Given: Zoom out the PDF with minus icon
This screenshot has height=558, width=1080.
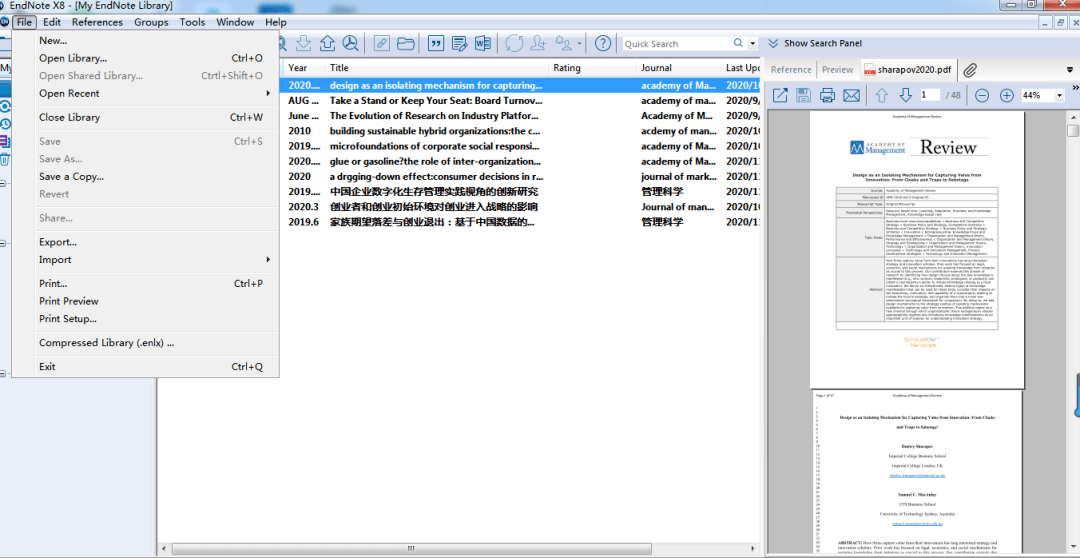Looking at the screenshot, I should [x=982, y=95].
